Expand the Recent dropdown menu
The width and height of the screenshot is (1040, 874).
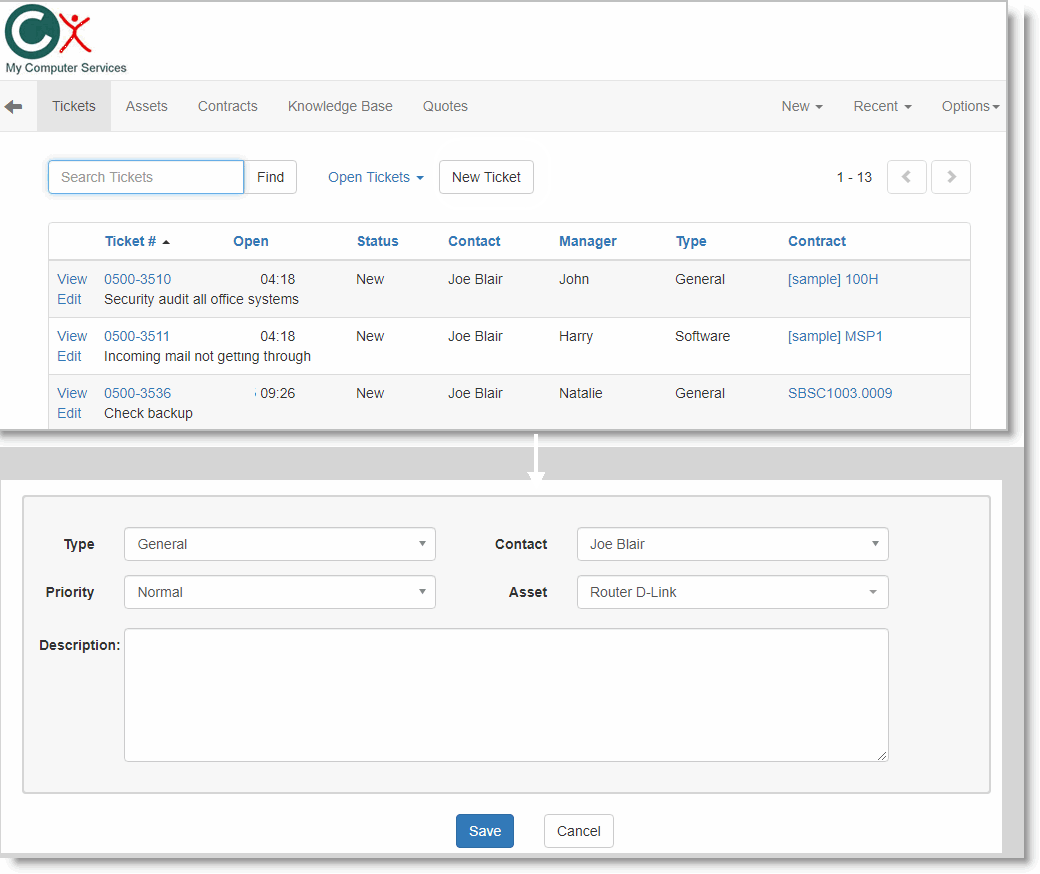point(882,106)
